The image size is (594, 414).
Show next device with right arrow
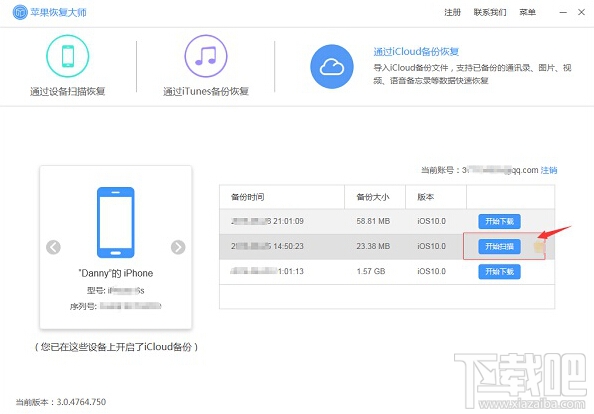coord(178,247)
